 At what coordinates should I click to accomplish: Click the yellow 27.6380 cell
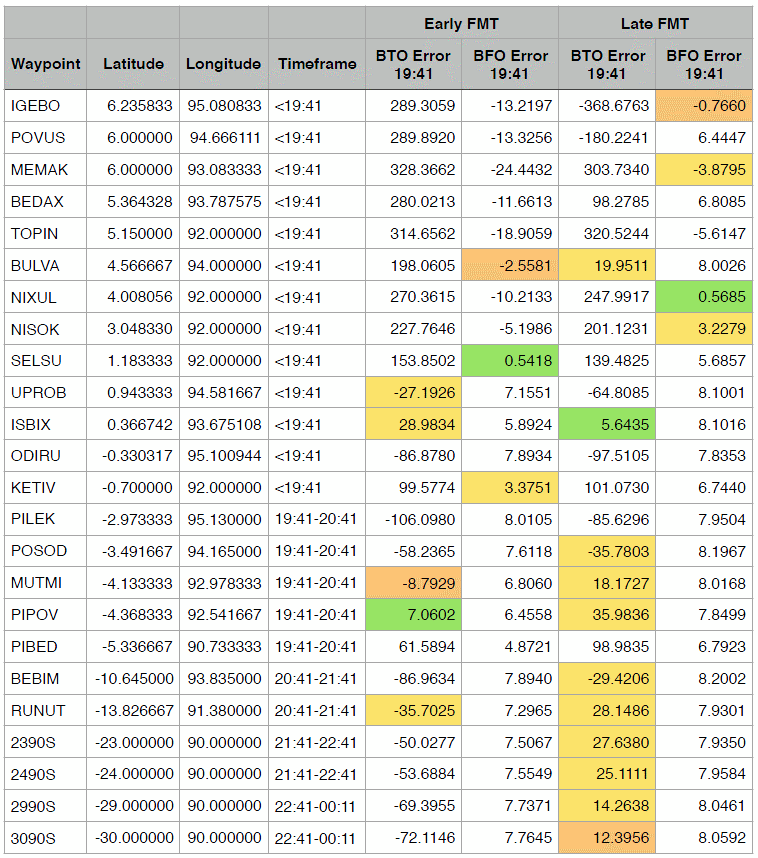607,743
